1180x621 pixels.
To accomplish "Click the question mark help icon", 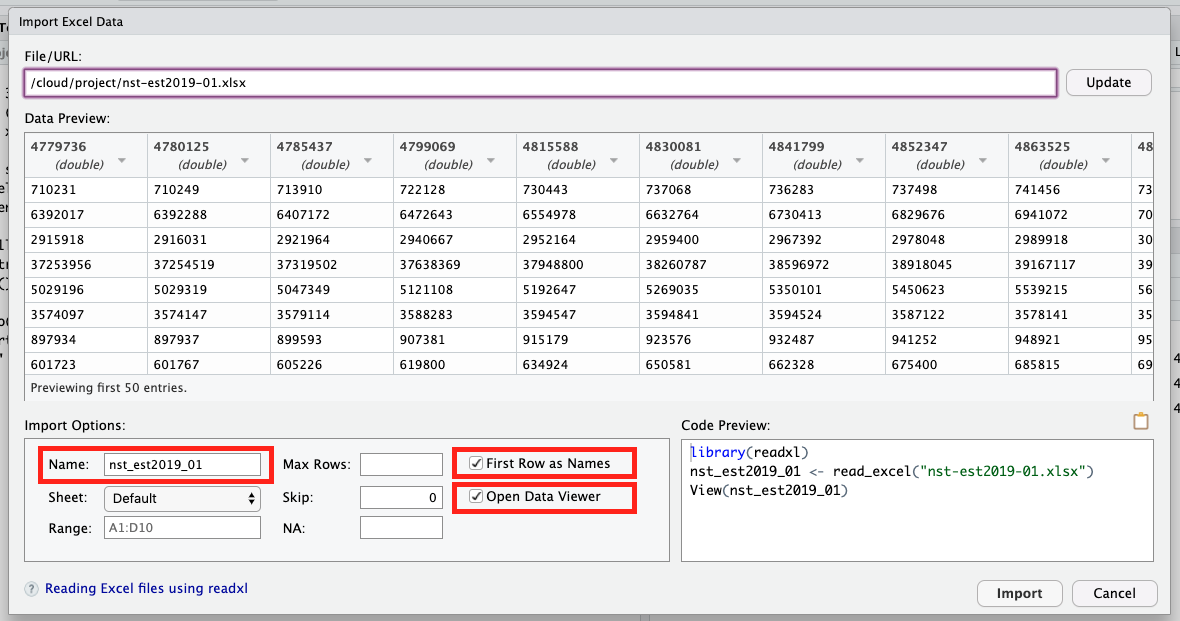I will 30,589.
